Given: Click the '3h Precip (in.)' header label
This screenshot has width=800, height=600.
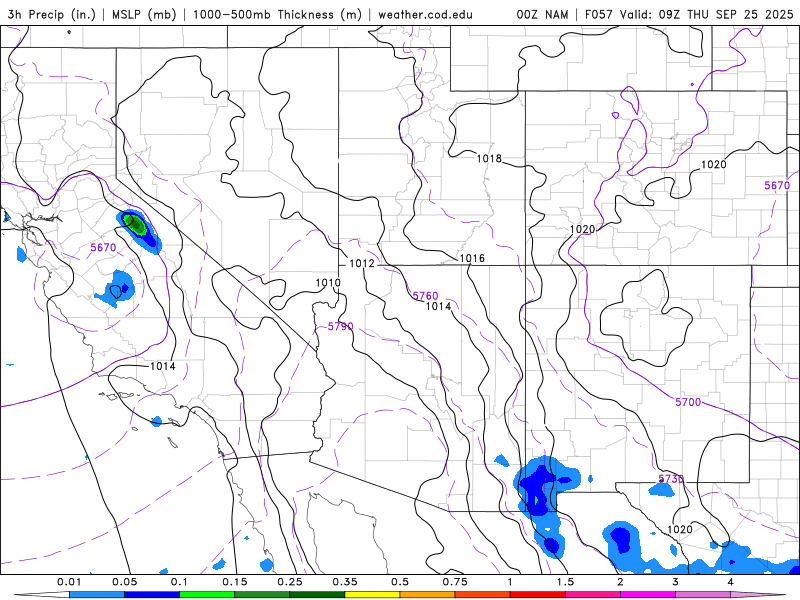Looking at the screenshot, I should click(52, 14).
